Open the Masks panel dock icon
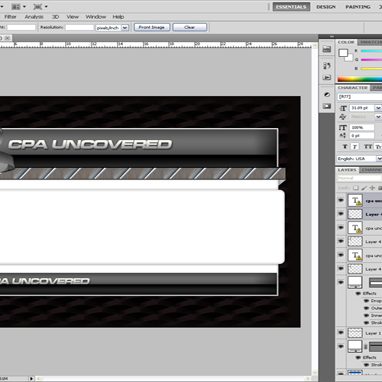The width and height of the screenshot is (382, 382). coord(327,106)
